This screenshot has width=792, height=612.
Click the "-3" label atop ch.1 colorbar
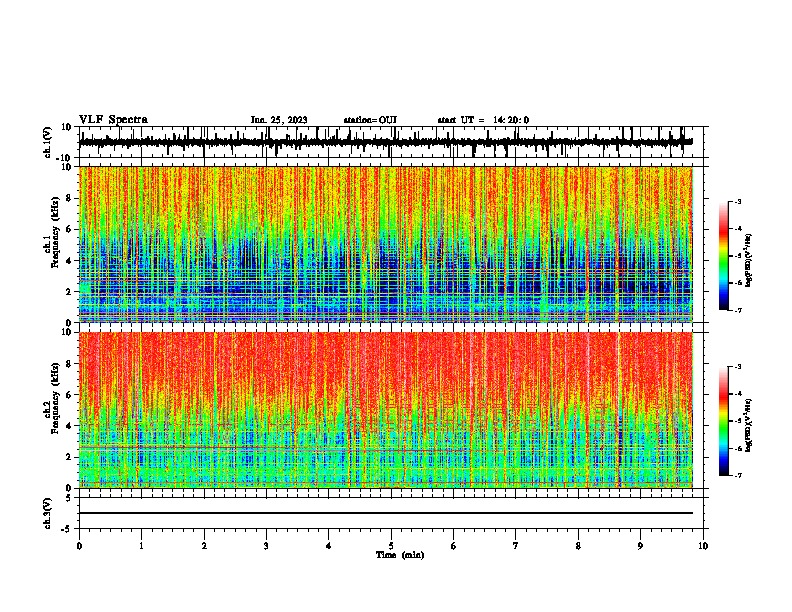click(737, 201)
